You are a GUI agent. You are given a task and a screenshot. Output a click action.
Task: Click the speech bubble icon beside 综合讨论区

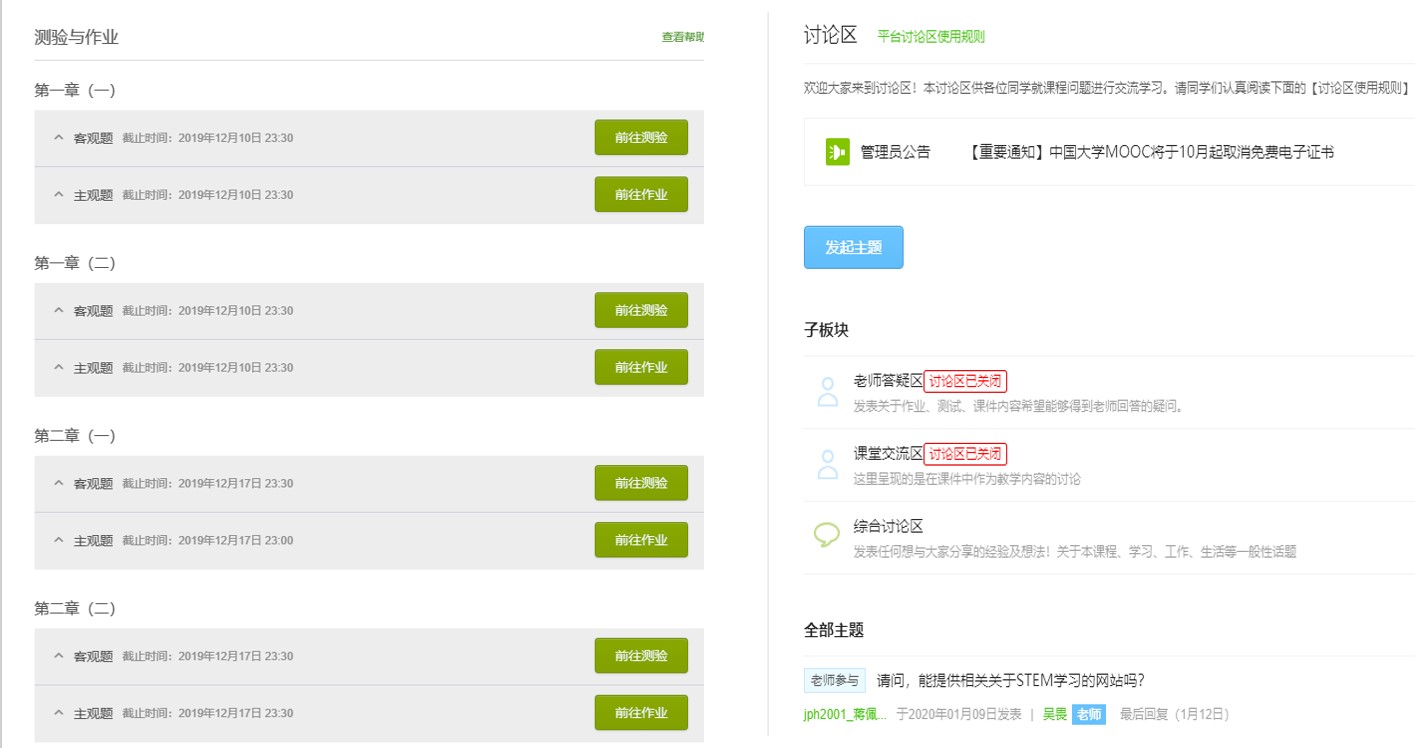pos(827,536)
